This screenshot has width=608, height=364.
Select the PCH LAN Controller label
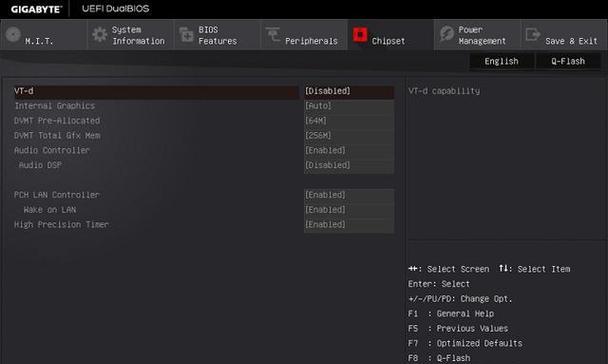coord(57,195)
